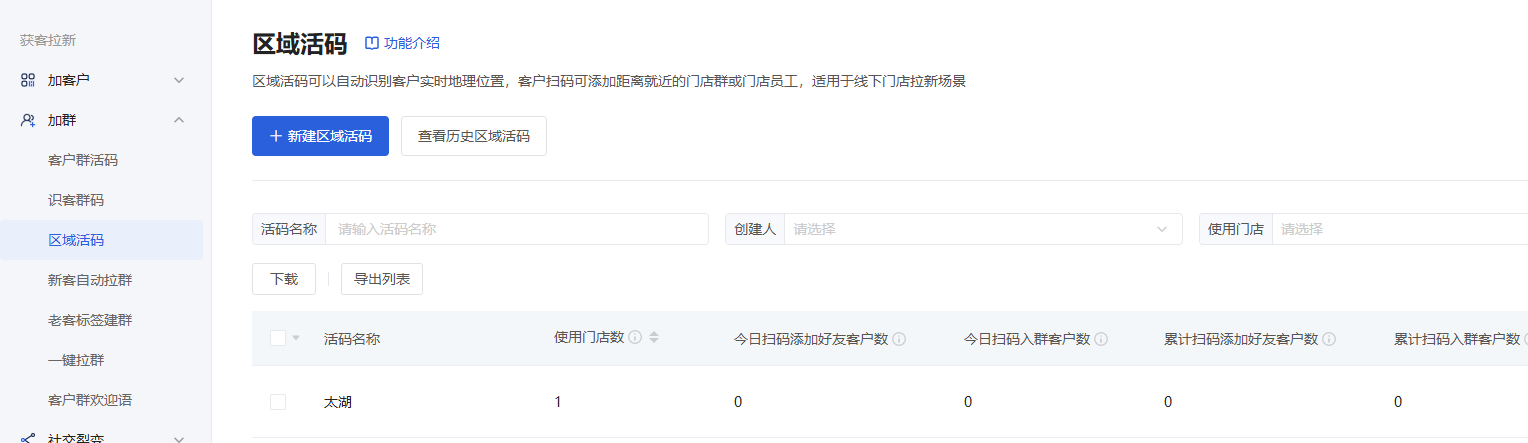
Task: Click the 获客拉新 section label
Action: click(48, 41)
